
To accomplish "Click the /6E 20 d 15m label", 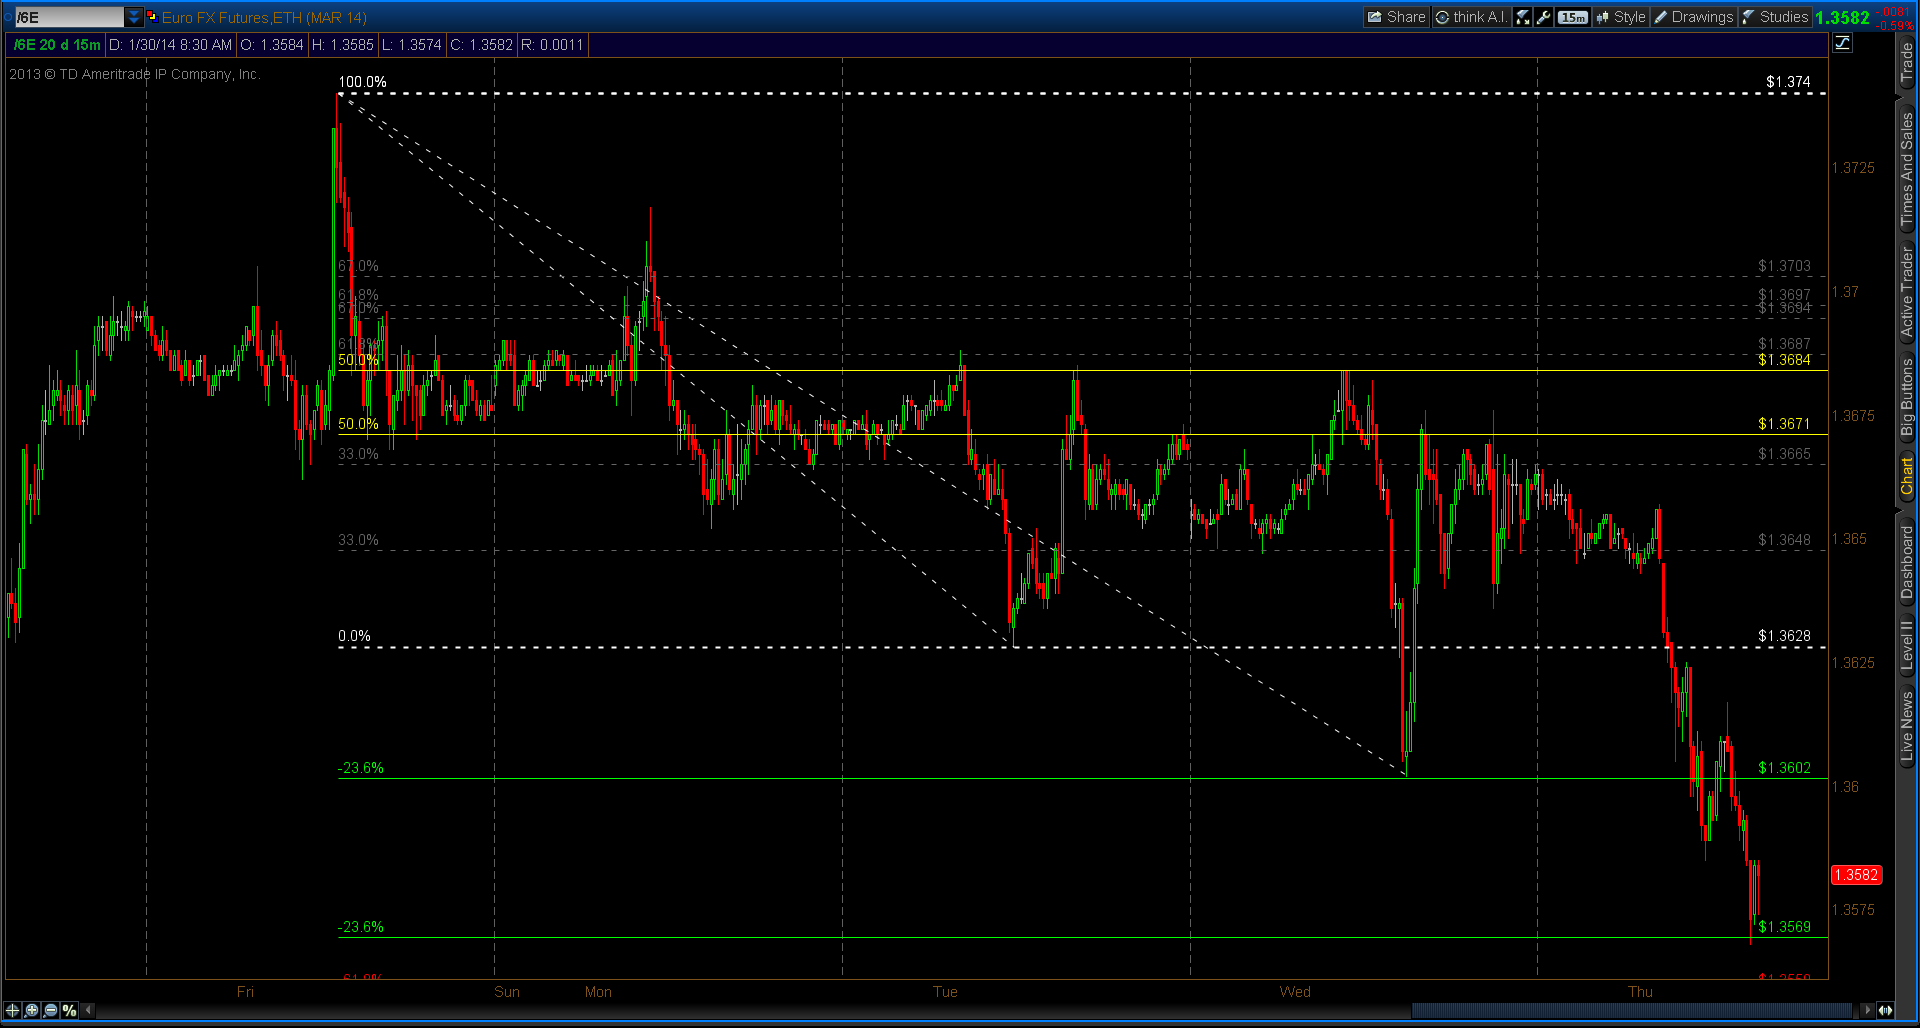I will (57, 45).
